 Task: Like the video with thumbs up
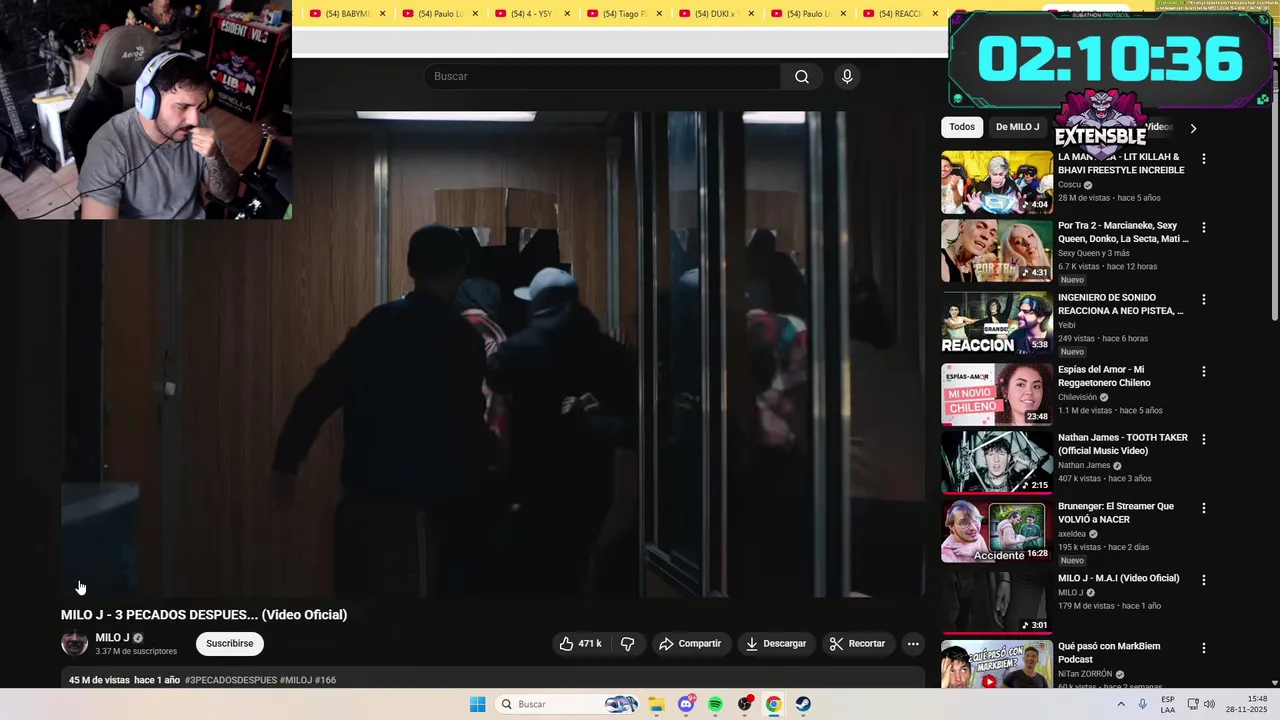(580, 644)
